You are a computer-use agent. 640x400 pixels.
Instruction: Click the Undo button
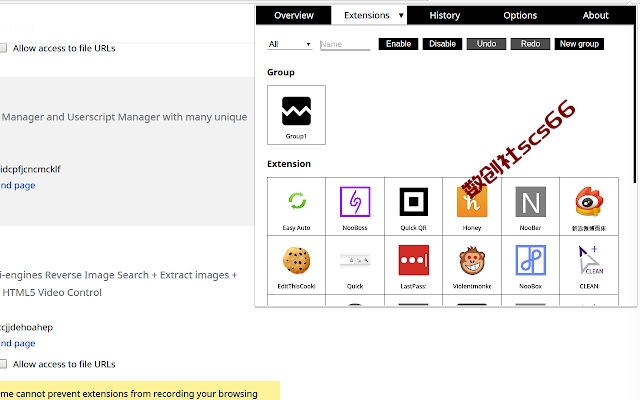click(487, 44)
